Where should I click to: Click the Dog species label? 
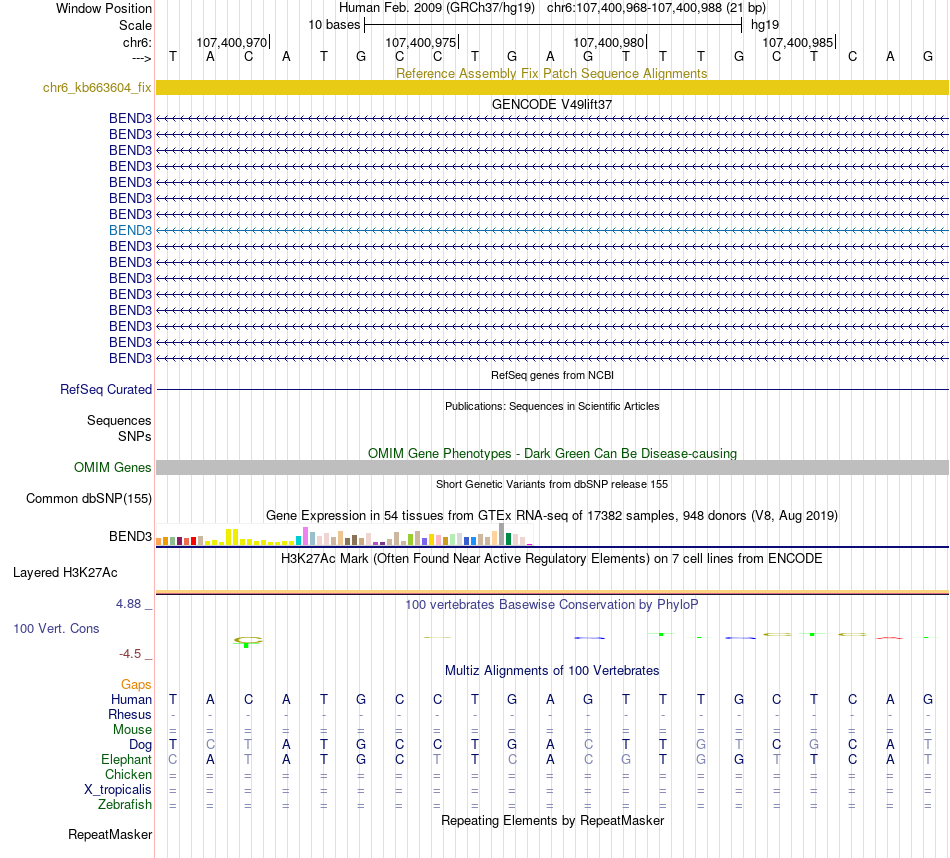[x=140, y=745]
